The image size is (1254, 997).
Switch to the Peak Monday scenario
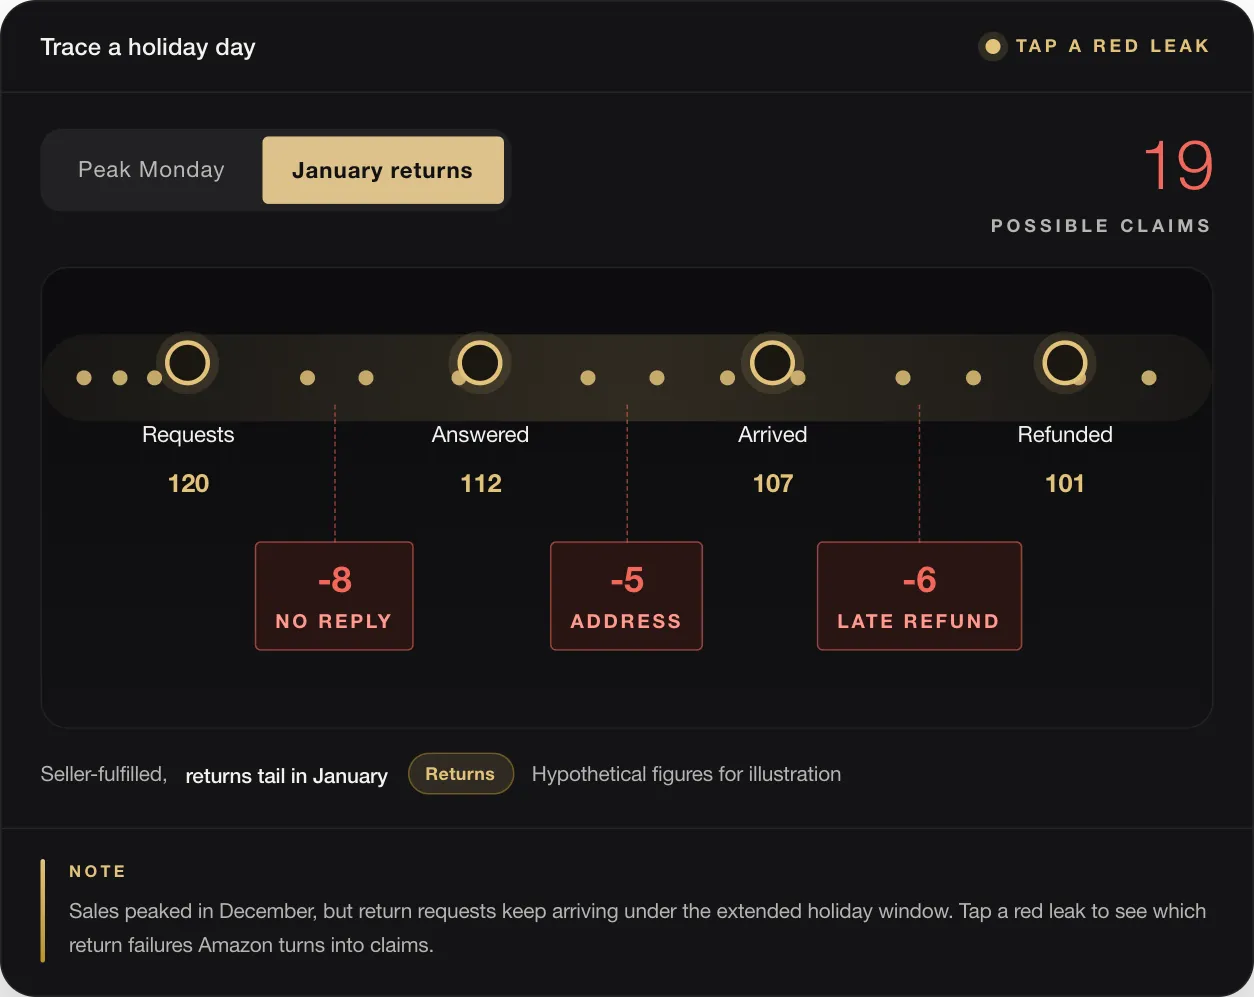tap(152, 170)
